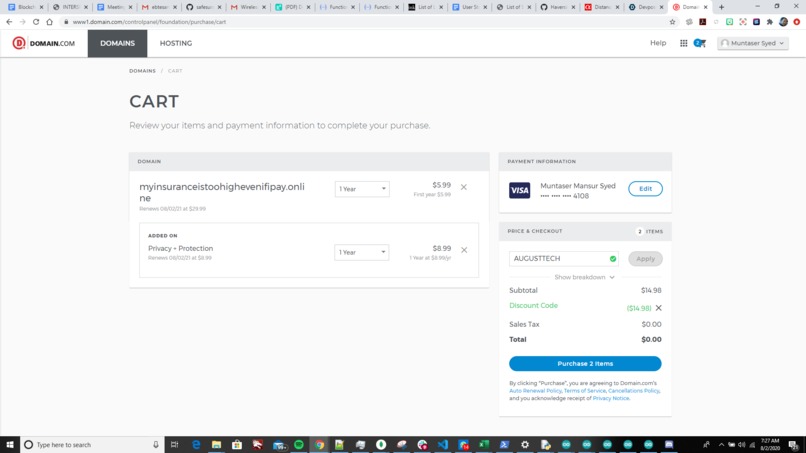
Task: Remove Privacy + Protection add-on
Action: tap(464, 250)
